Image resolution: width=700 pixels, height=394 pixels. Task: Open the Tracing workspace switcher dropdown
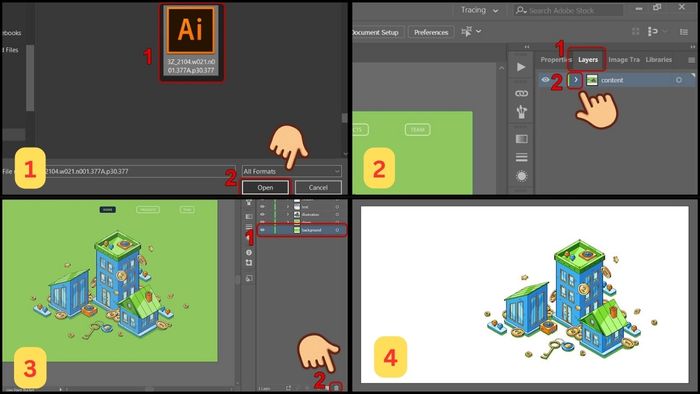pos(480,10)
